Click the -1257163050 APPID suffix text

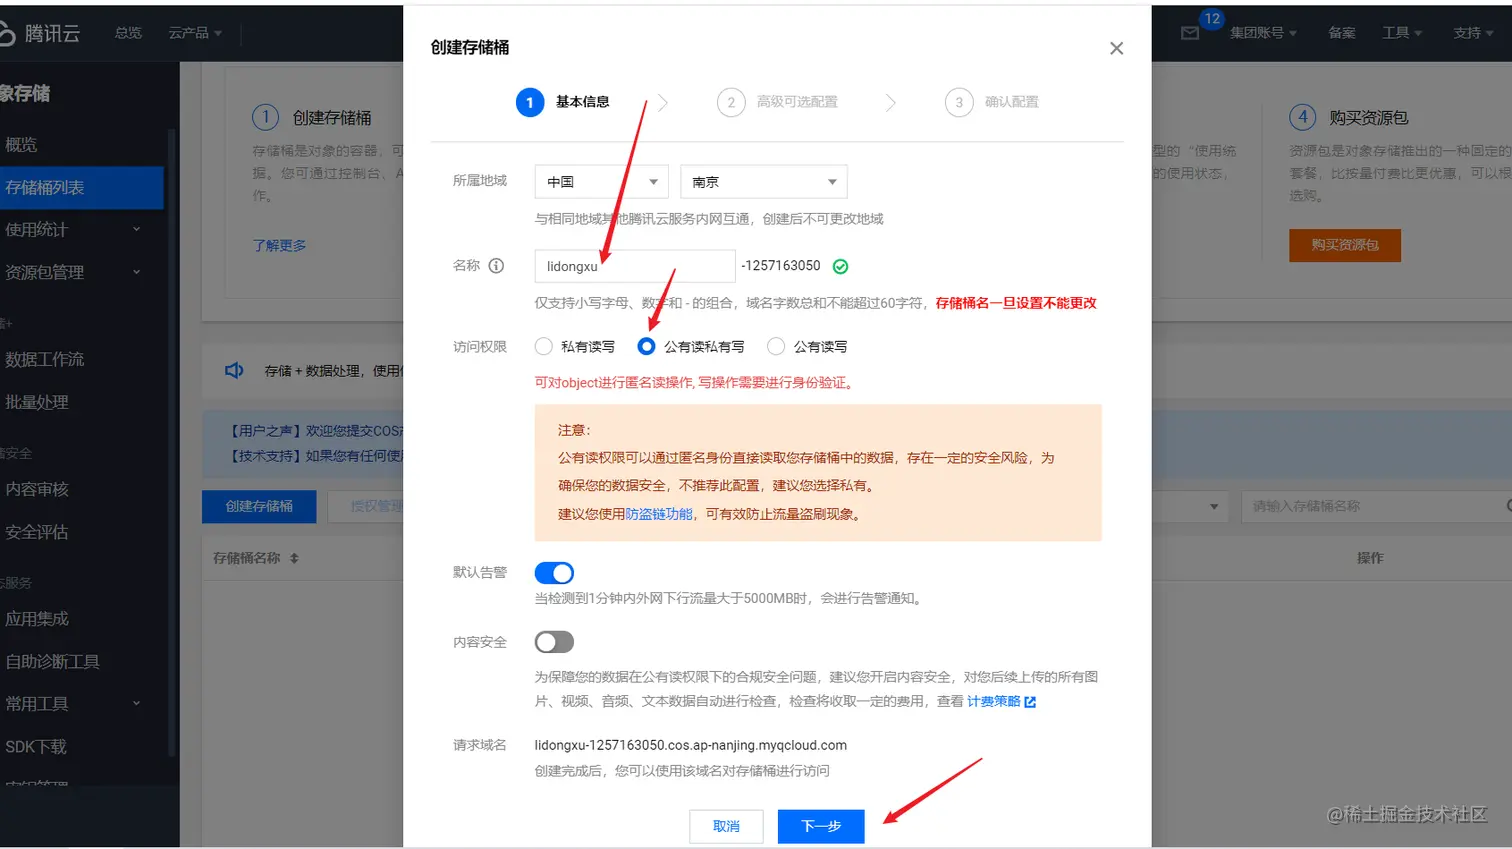(781, 266)
